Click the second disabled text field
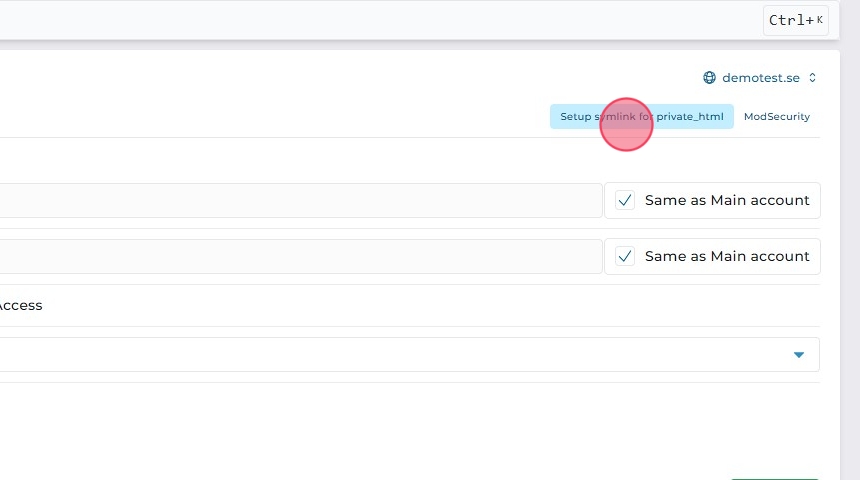Image resolution: width=860 pixels, height=480 pixels. click(x=300, y=256)
